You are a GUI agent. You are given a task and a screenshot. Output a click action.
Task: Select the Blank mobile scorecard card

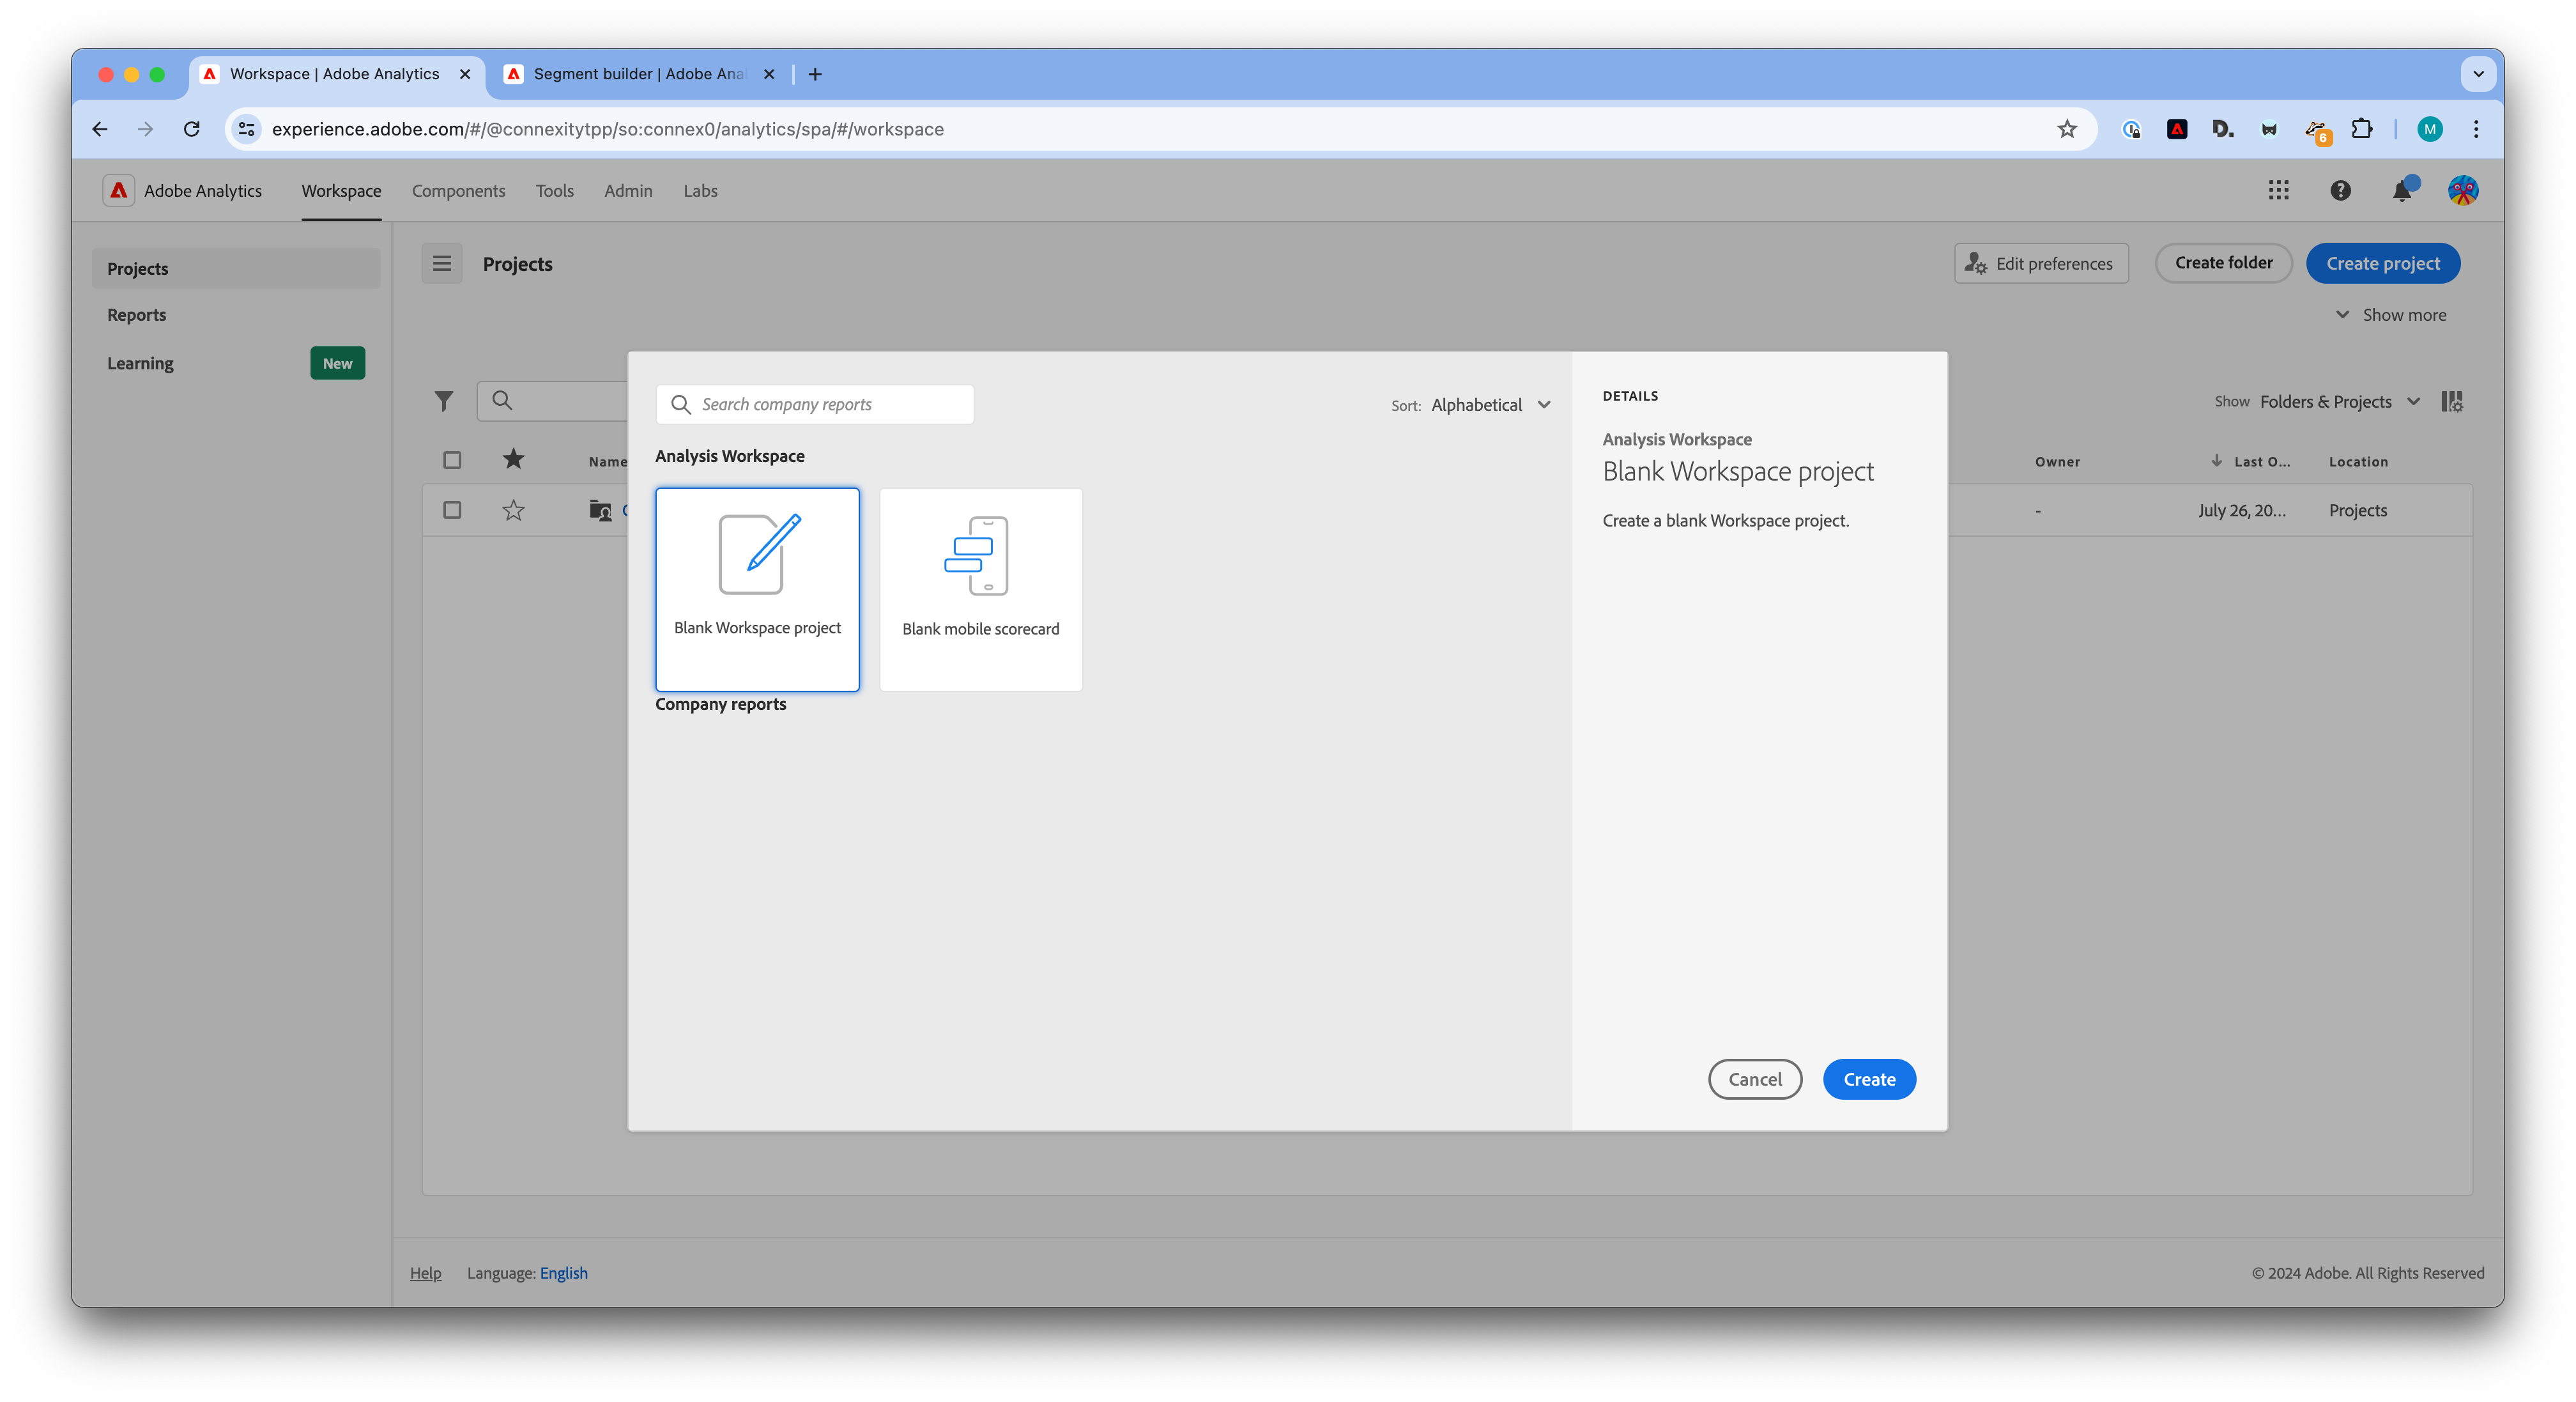[x=981, y=589]
